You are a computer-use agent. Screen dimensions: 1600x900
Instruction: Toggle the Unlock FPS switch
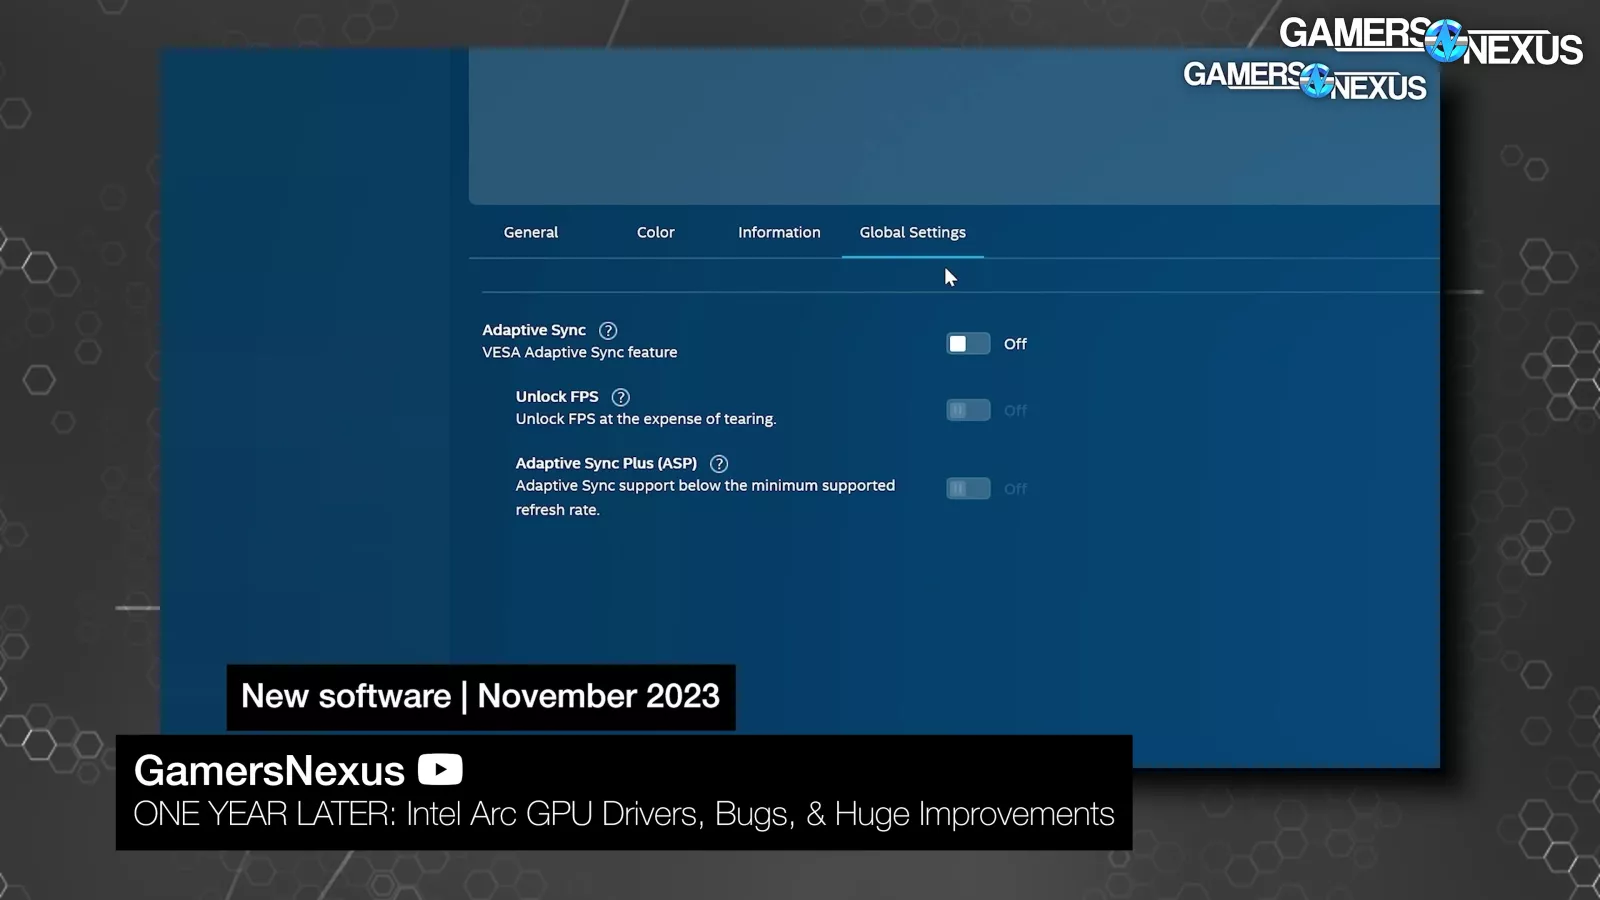[x=967, y=411]
